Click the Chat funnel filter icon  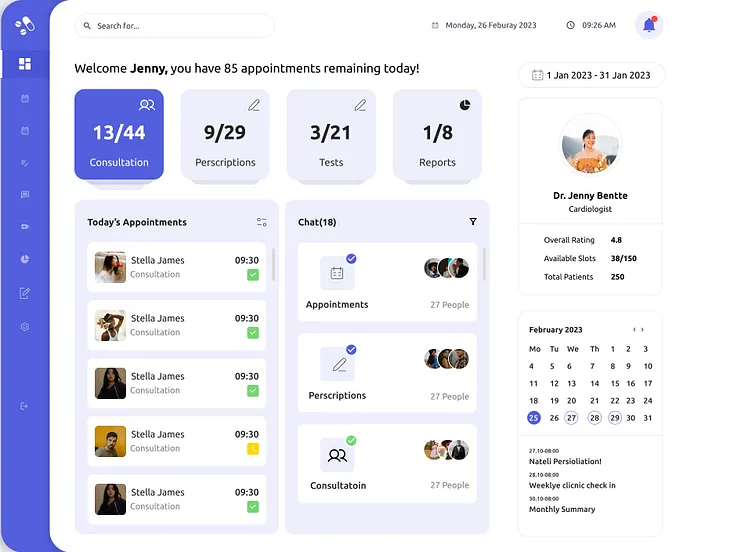pos(473,222)
